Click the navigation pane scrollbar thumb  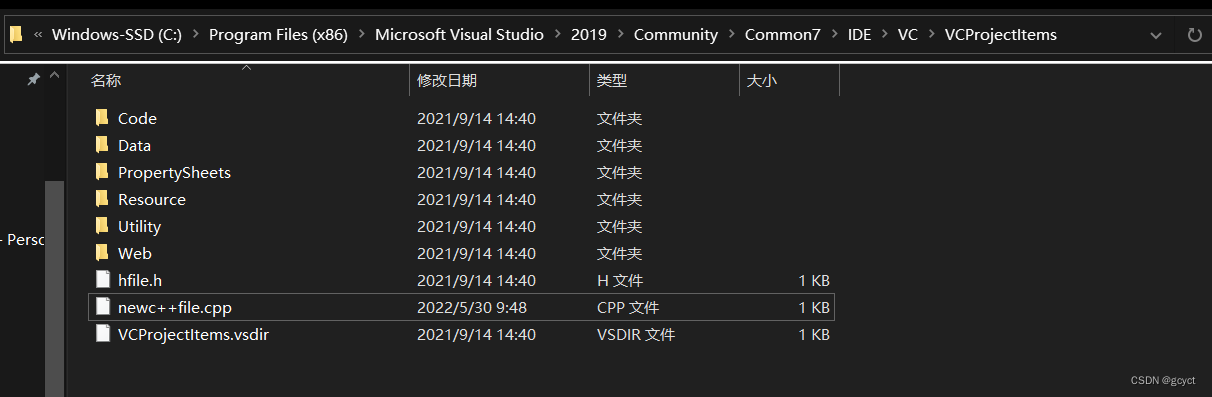(54, 288)
